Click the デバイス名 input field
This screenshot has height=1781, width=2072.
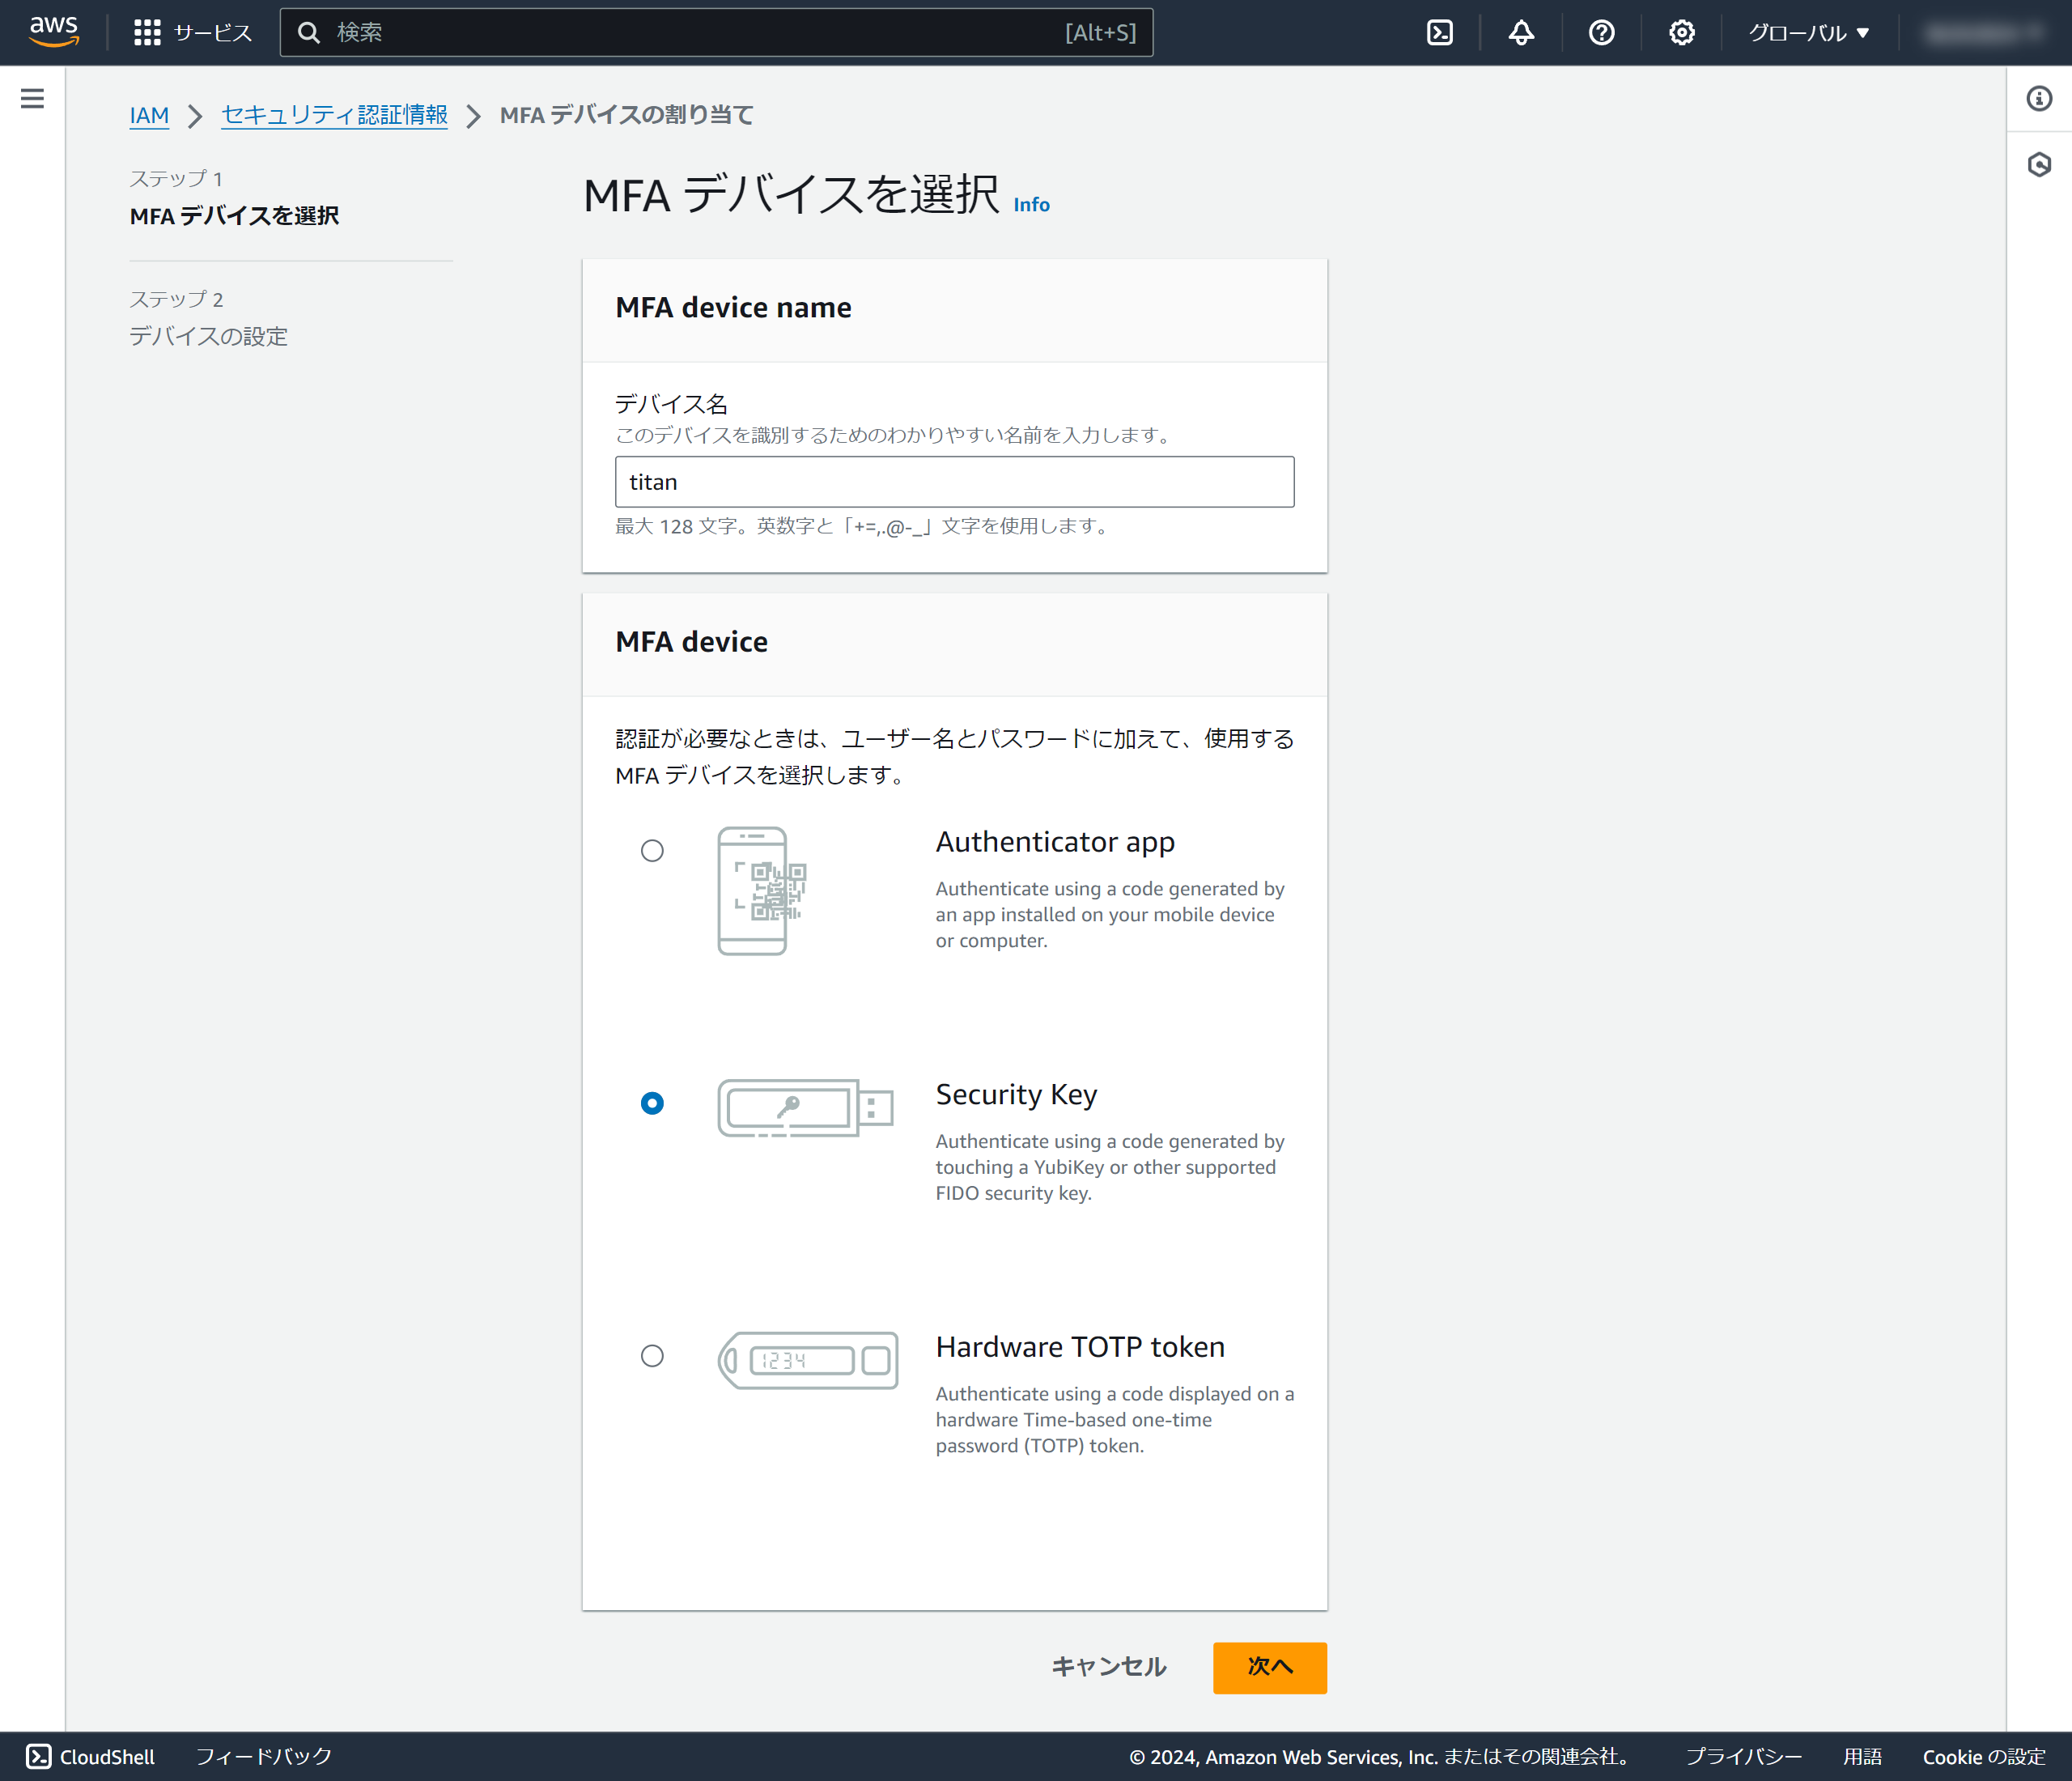(x=954, y=482)
